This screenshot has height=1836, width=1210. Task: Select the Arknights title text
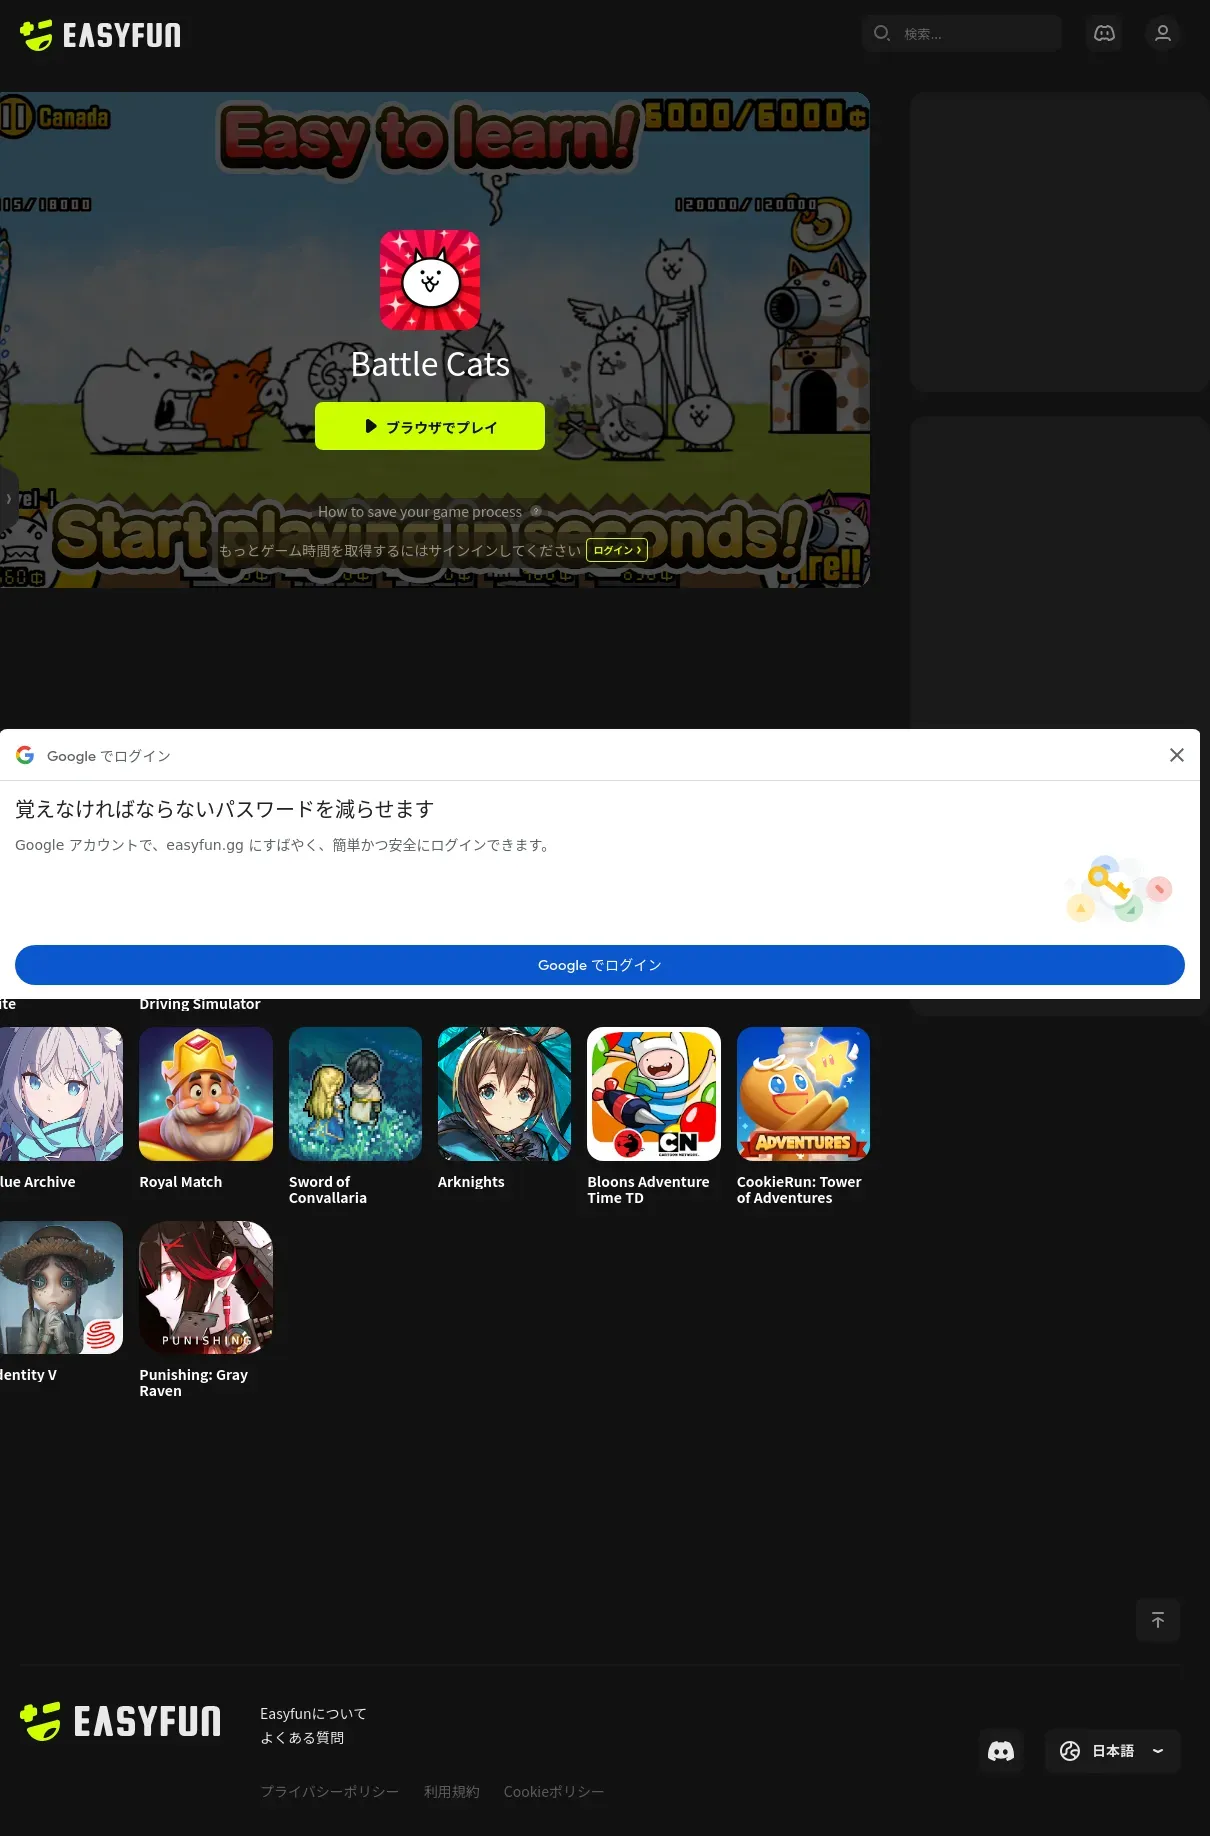[x=471, y=1182]
